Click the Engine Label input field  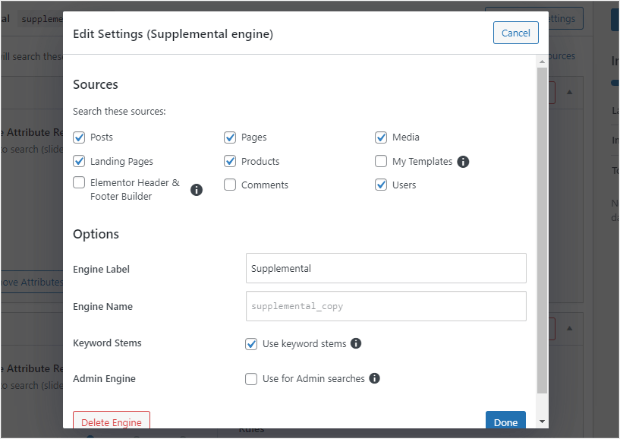(x=386, y=268)
